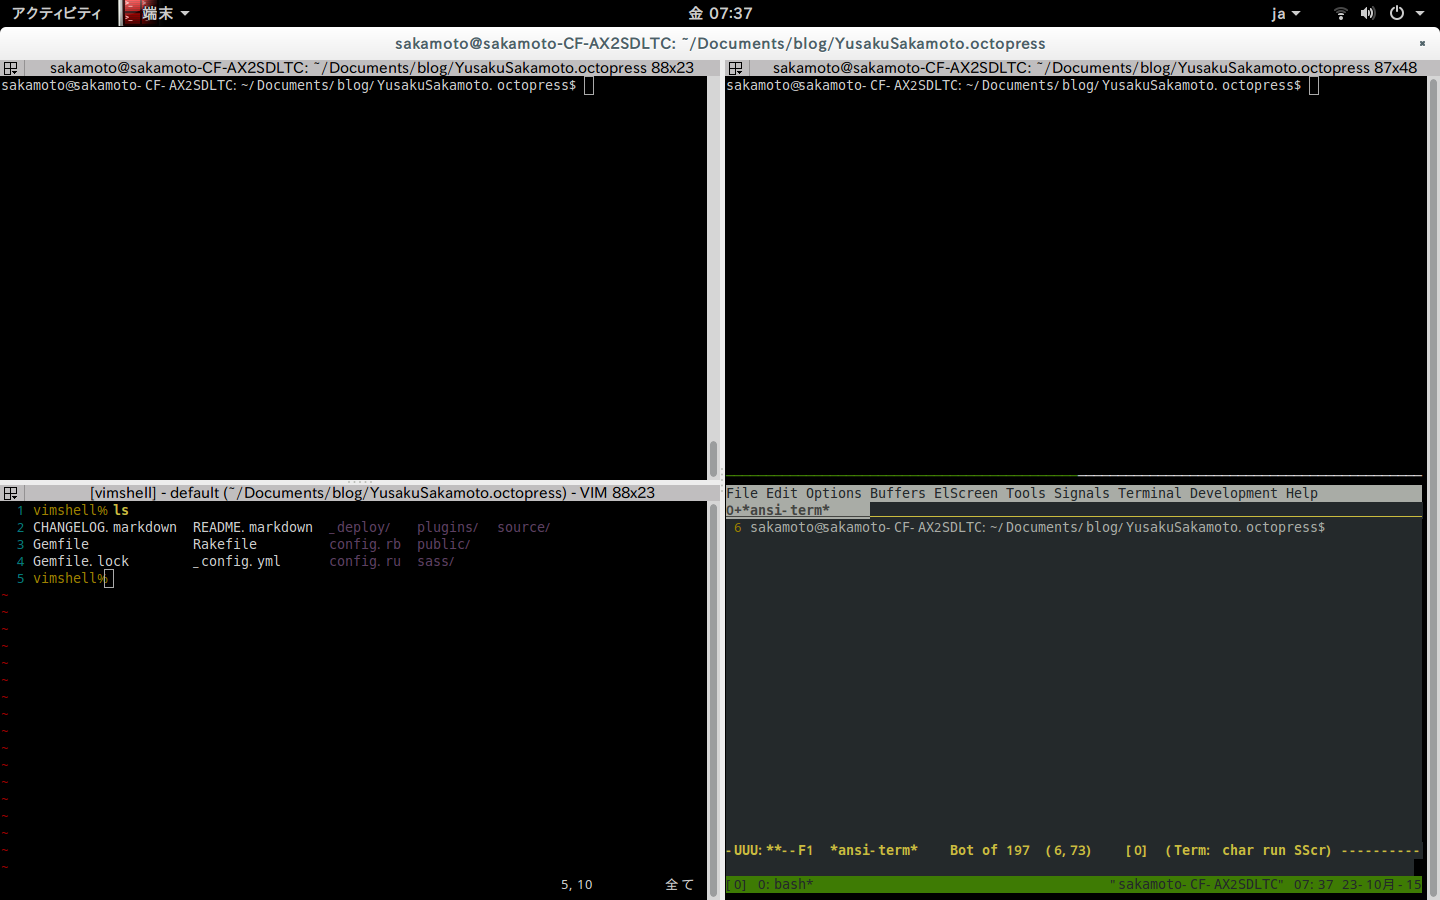Open Emacs File menu
This screenshot has height=900, width=1440.
click(x=742, y=493)
